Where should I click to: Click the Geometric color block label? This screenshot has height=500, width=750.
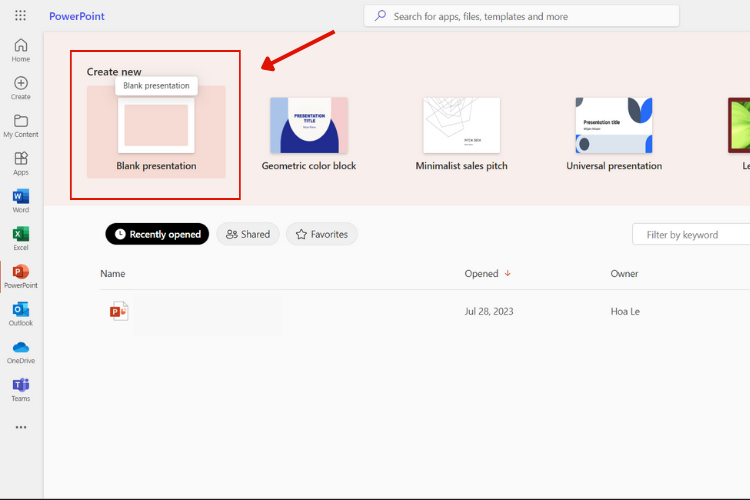(x=309, y=166)
